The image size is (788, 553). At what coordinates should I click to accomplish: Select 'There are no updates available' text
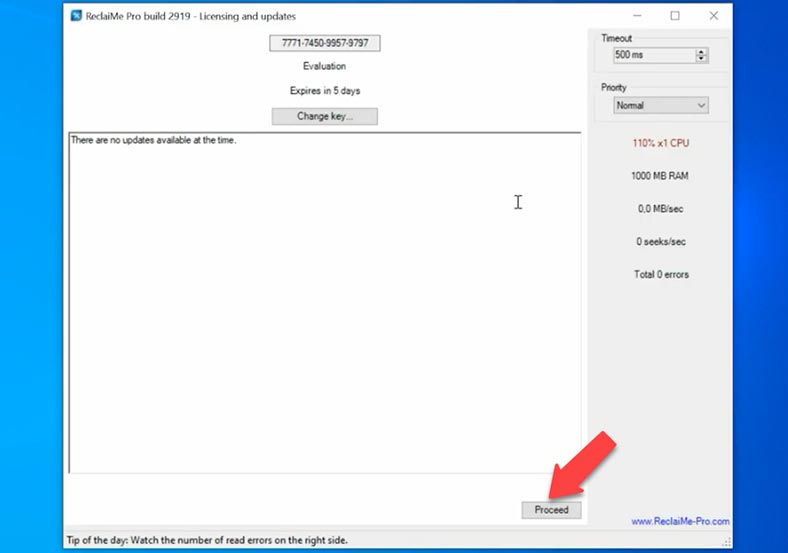pyautogui.click(x=153, y=140)
